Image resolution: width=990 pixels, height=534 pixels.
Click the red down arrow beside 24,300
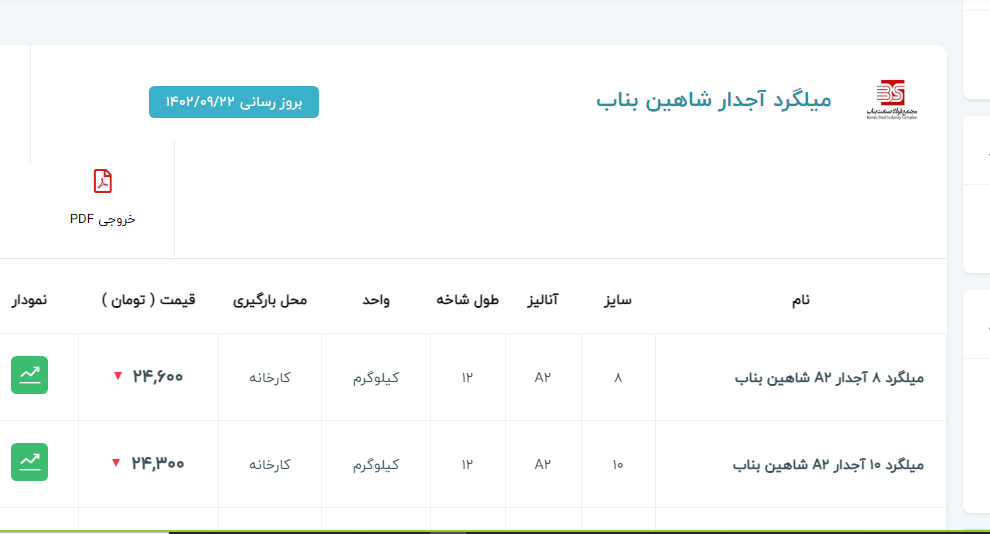pos(116,463)
